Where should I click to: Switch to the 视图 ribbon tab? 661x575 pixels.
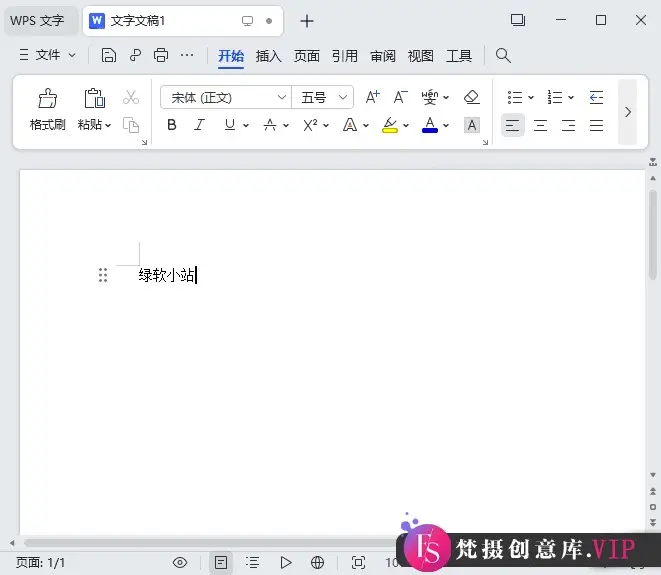click(421, 56)
